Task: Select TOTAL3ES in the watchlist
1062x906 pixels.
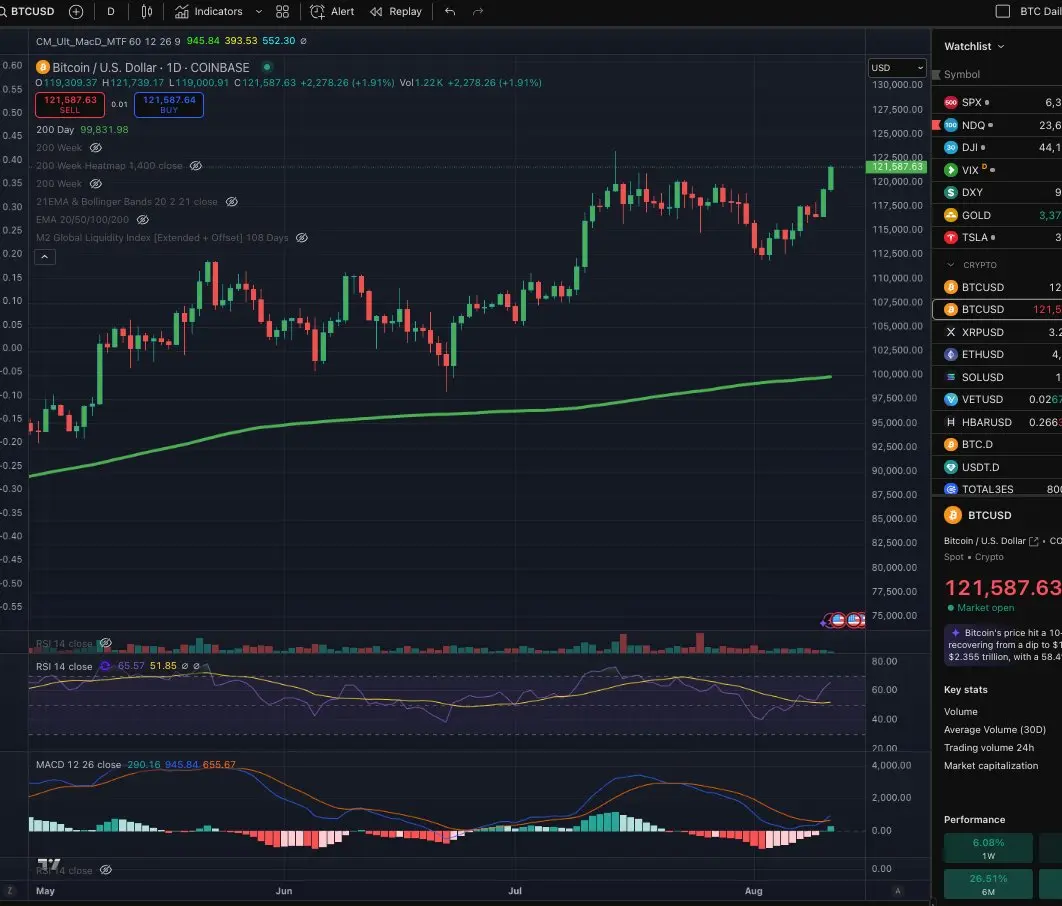Action: [x=997, y=489]
